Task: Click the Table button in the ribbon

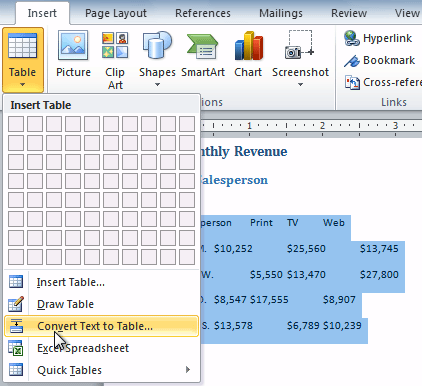Action: [23, 60]
